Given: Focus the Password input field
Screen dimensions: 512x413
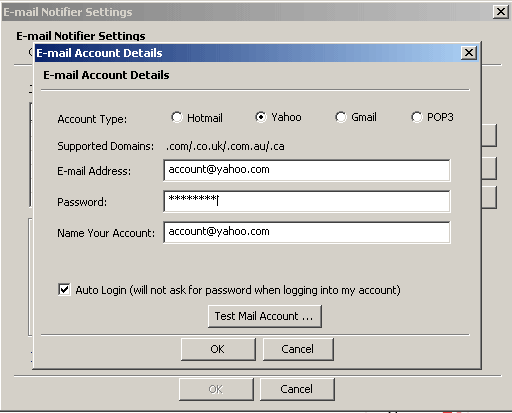Looking at the screenshot, I should (x=307, y=201).
